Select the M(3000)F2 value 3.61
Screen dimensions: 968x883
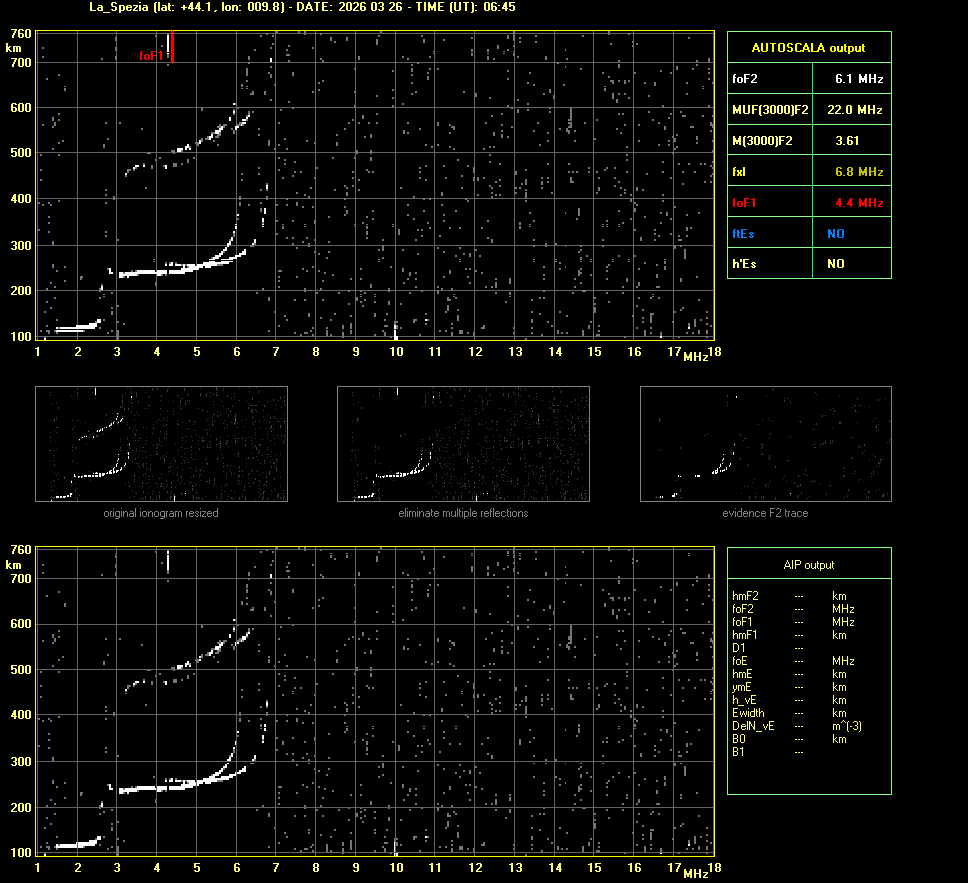(847, 141)
